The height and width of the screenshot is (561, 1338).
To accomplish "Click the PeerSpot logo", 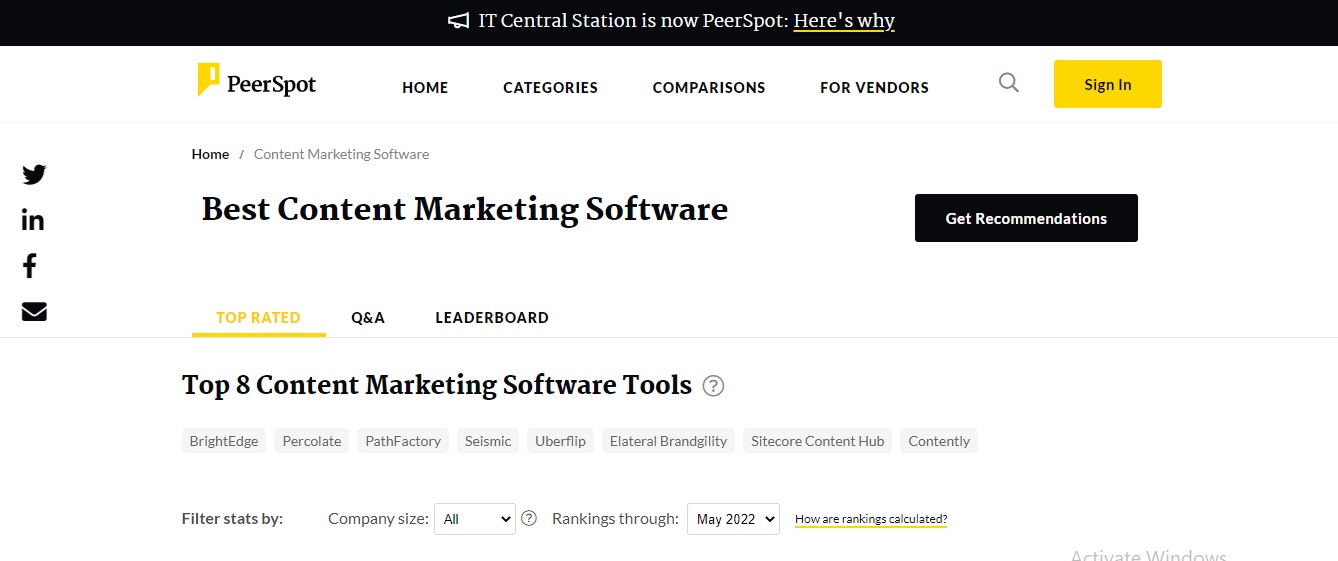I will coord(257,81).
